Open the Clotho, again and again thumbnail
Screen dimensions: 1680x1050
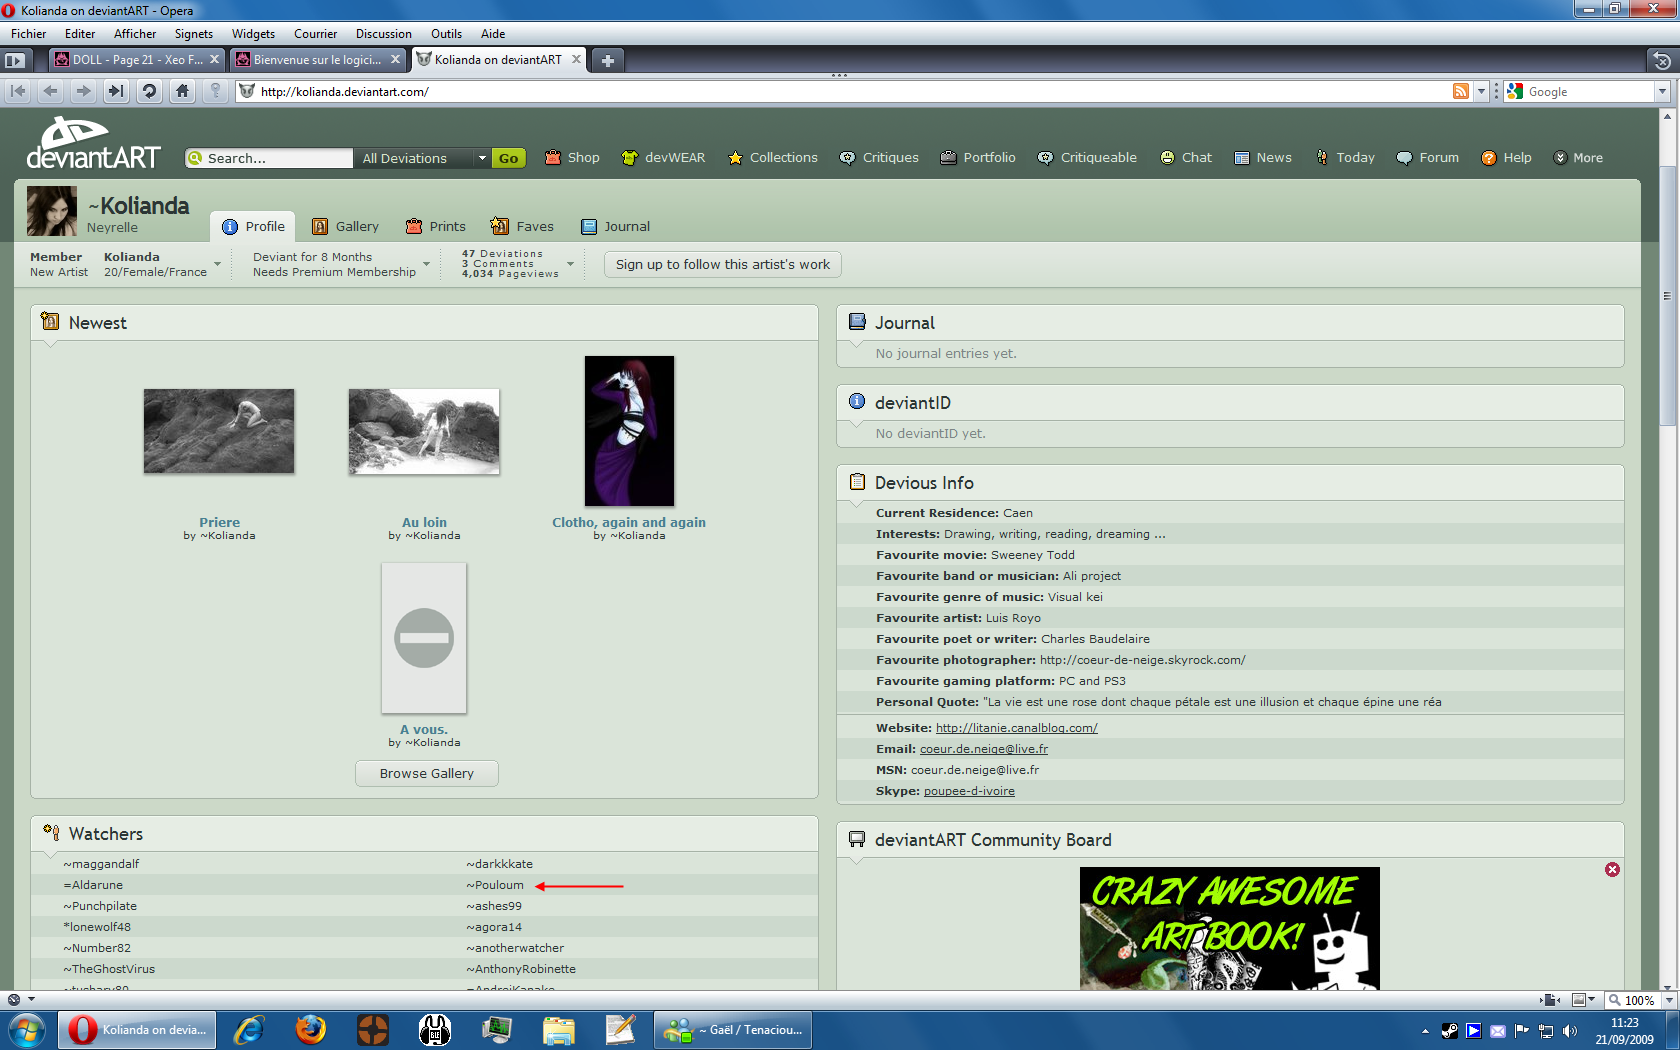pyautogui.click(x=629, y=431)
